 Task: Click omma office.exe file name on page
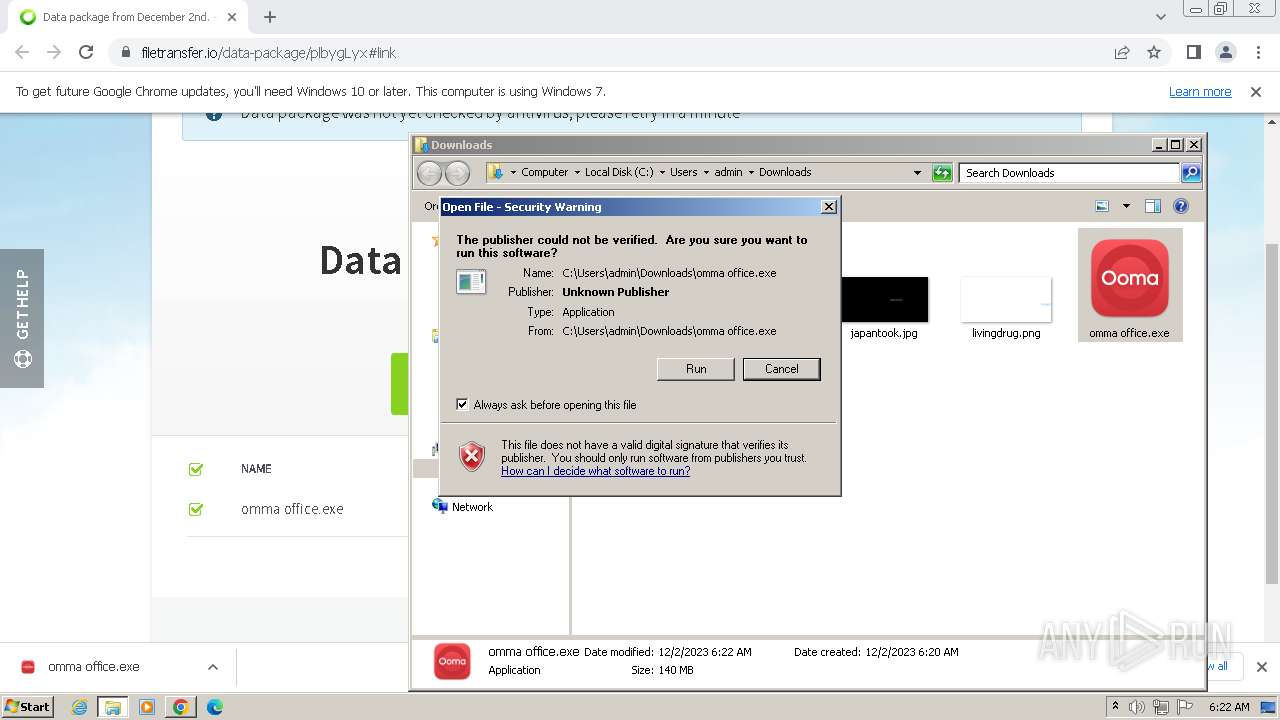[x=292, y=509]
